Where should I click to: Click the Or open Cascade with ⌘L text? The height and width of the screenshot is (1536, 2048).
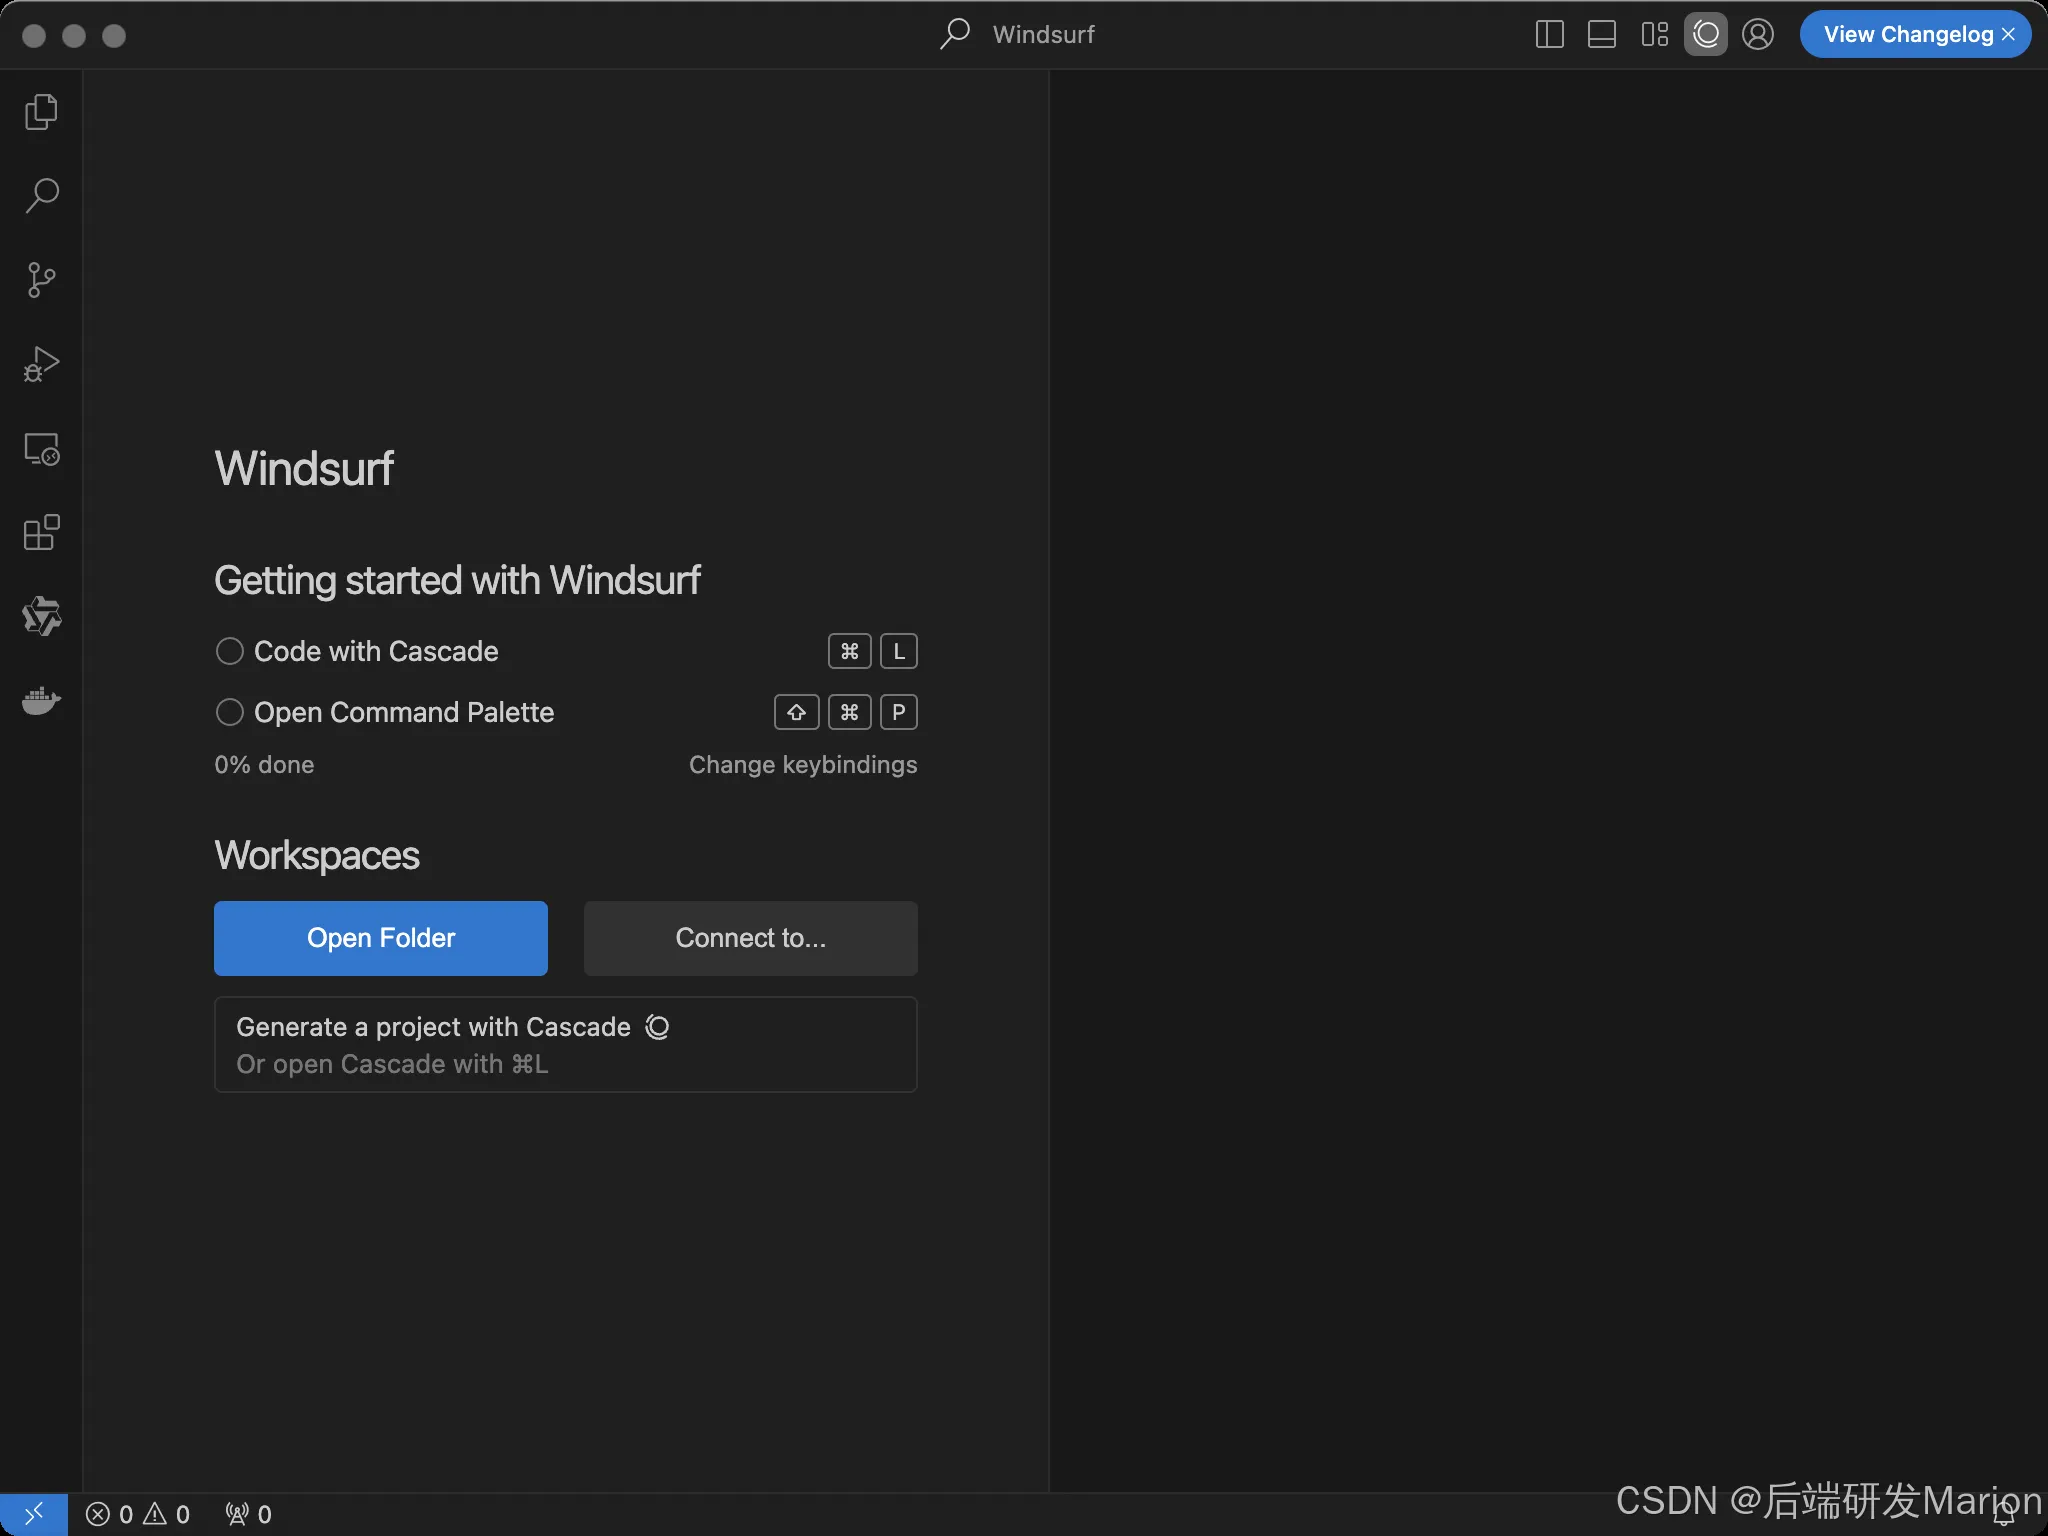tap(392, 1064)
